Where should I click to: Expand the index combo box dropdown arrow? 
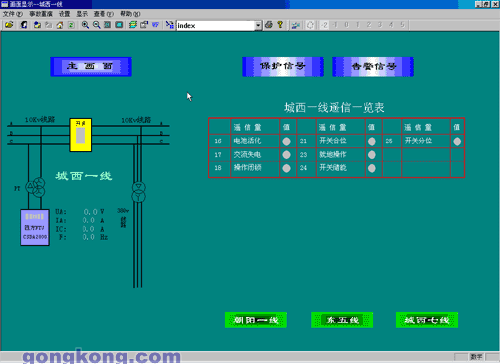click(x=258, y=26)
